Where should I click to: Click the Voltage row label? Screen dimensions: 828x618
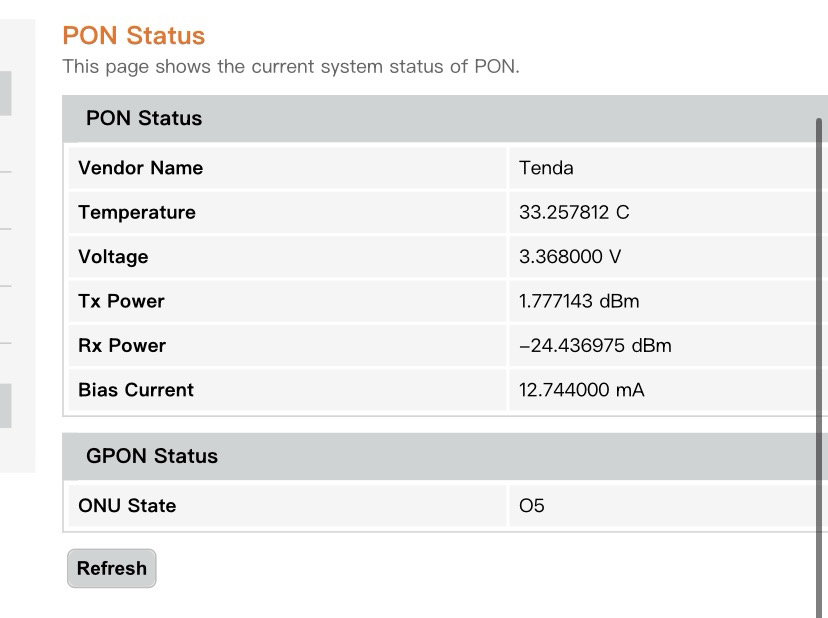click(x=113, y=257)
